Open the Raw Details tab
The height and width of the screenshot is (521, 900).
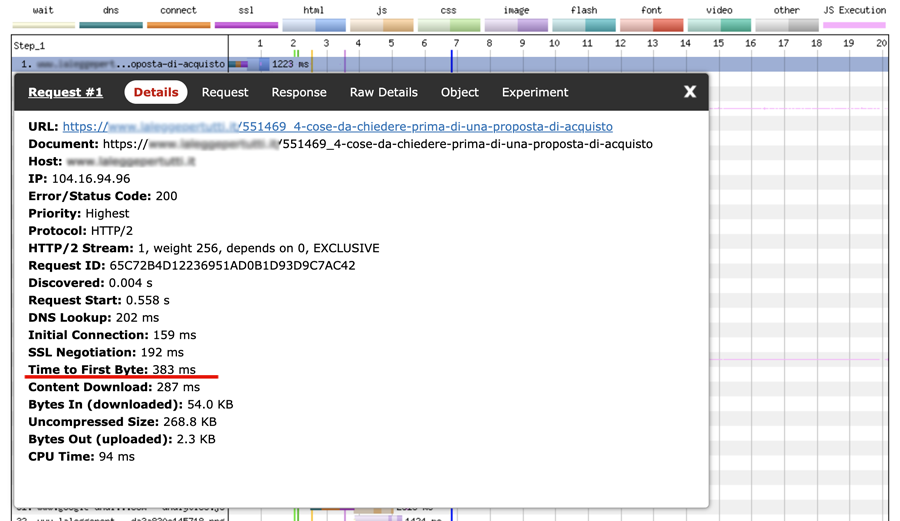point(383,92)
